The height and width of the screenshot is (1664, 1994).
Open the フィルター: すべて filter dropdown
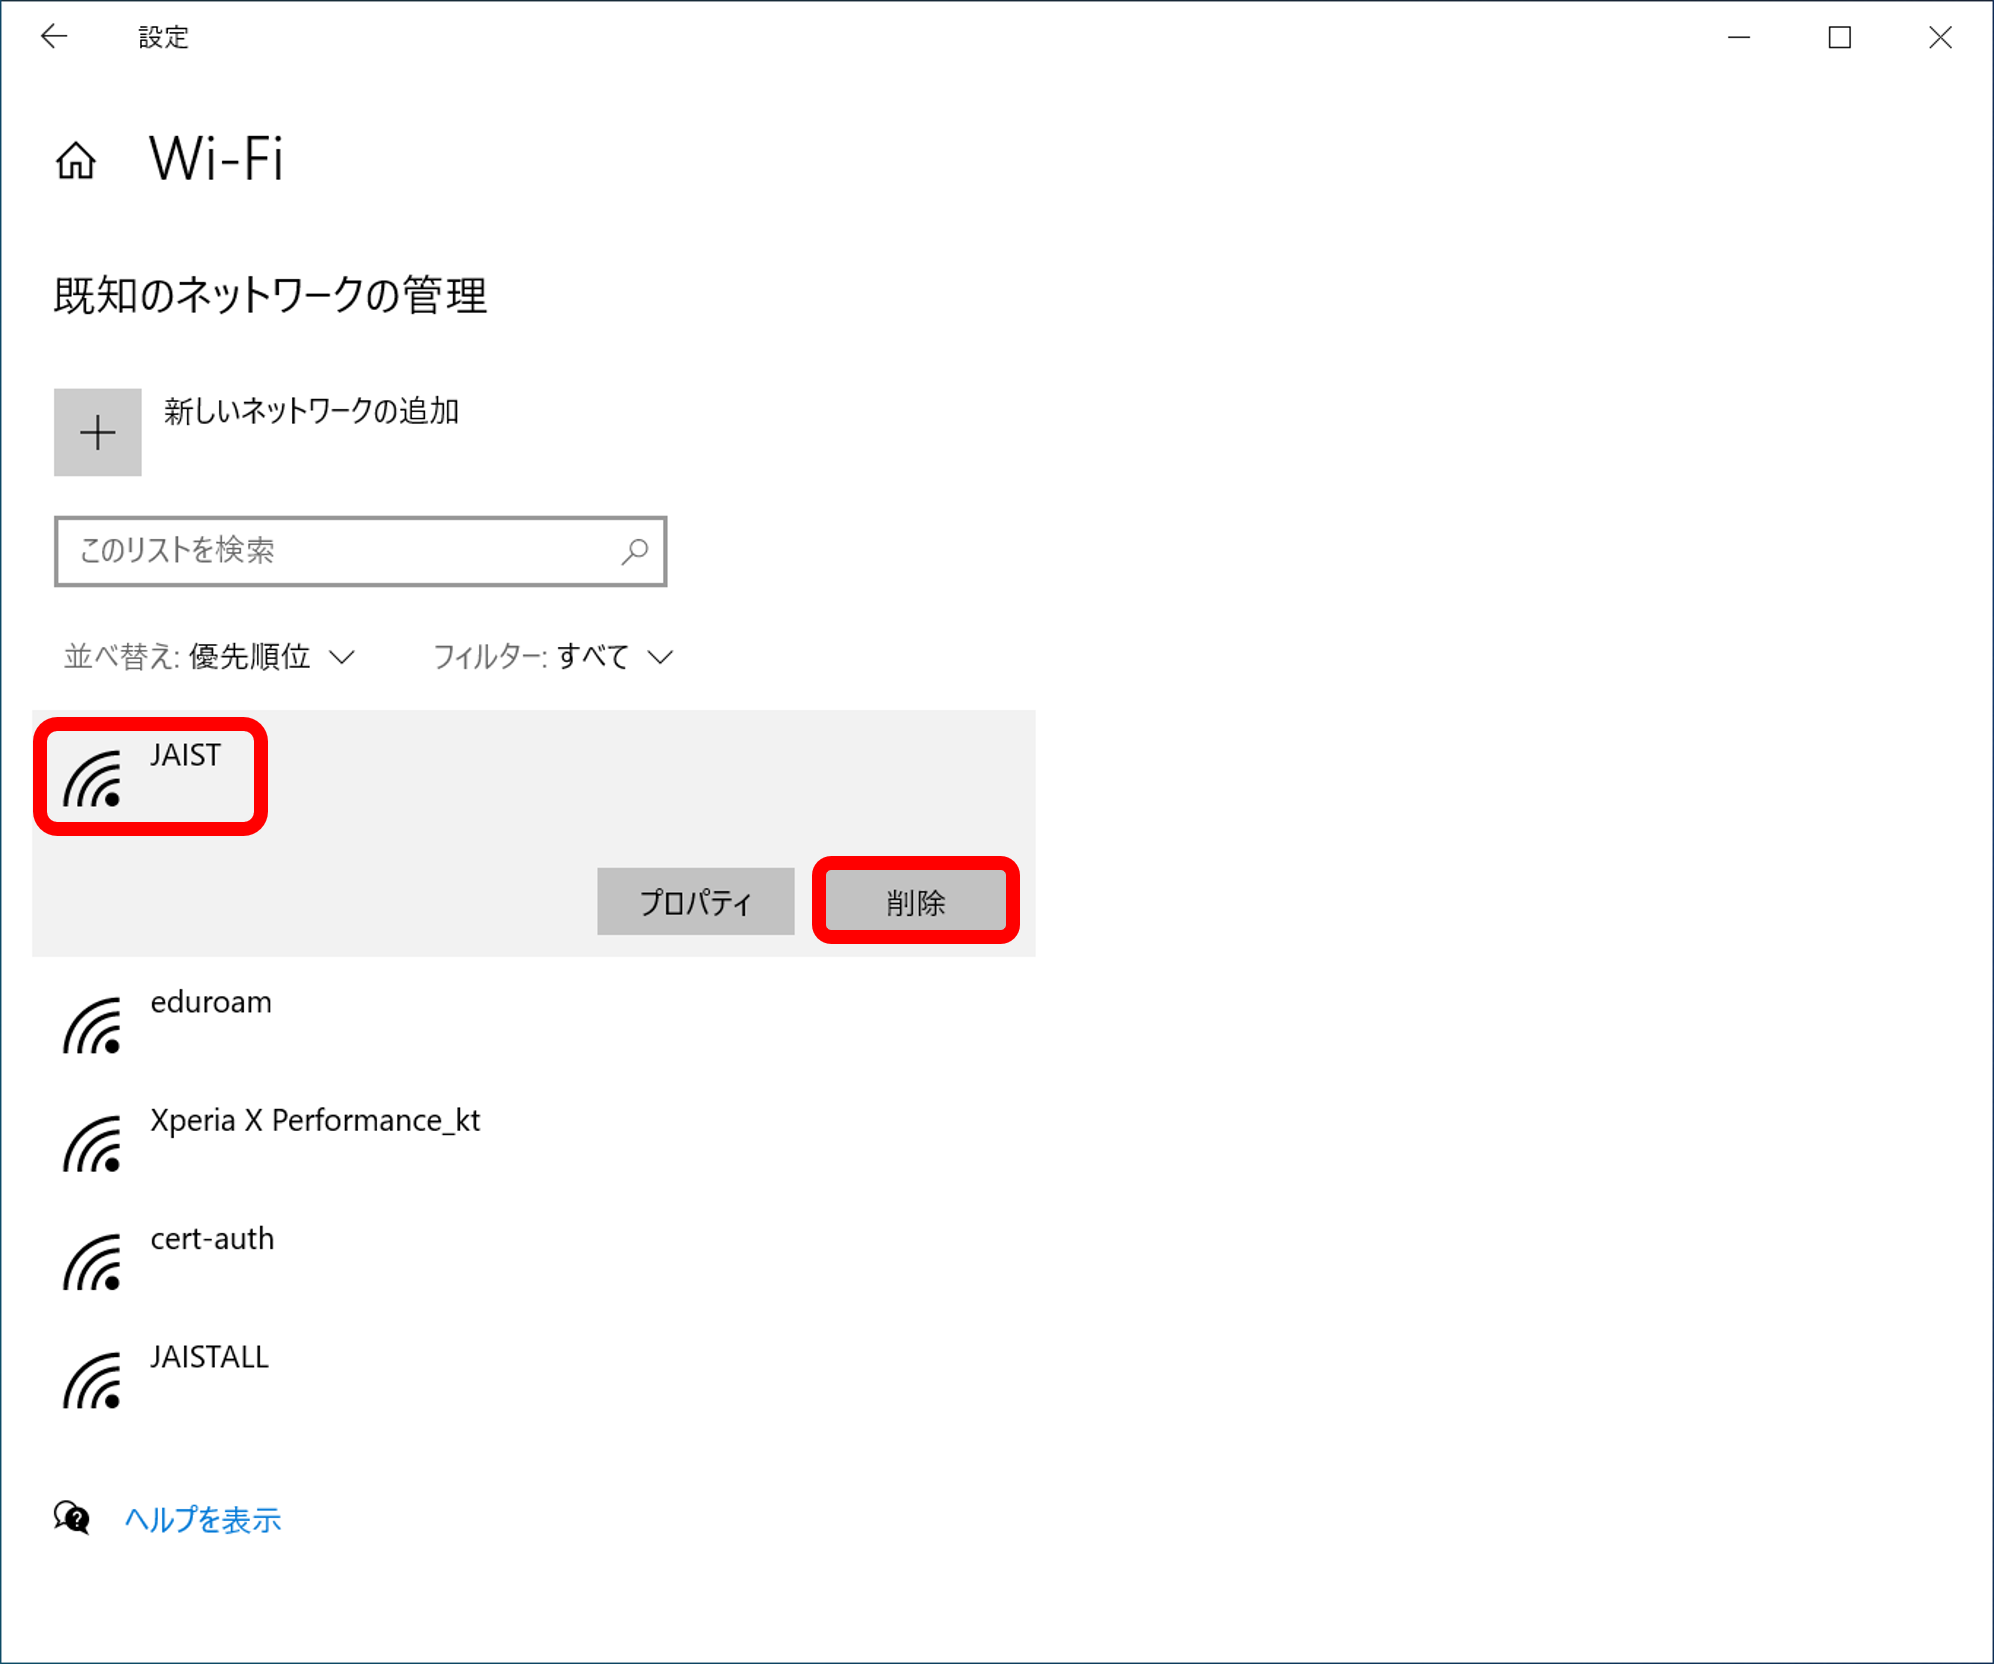(553, 657)
